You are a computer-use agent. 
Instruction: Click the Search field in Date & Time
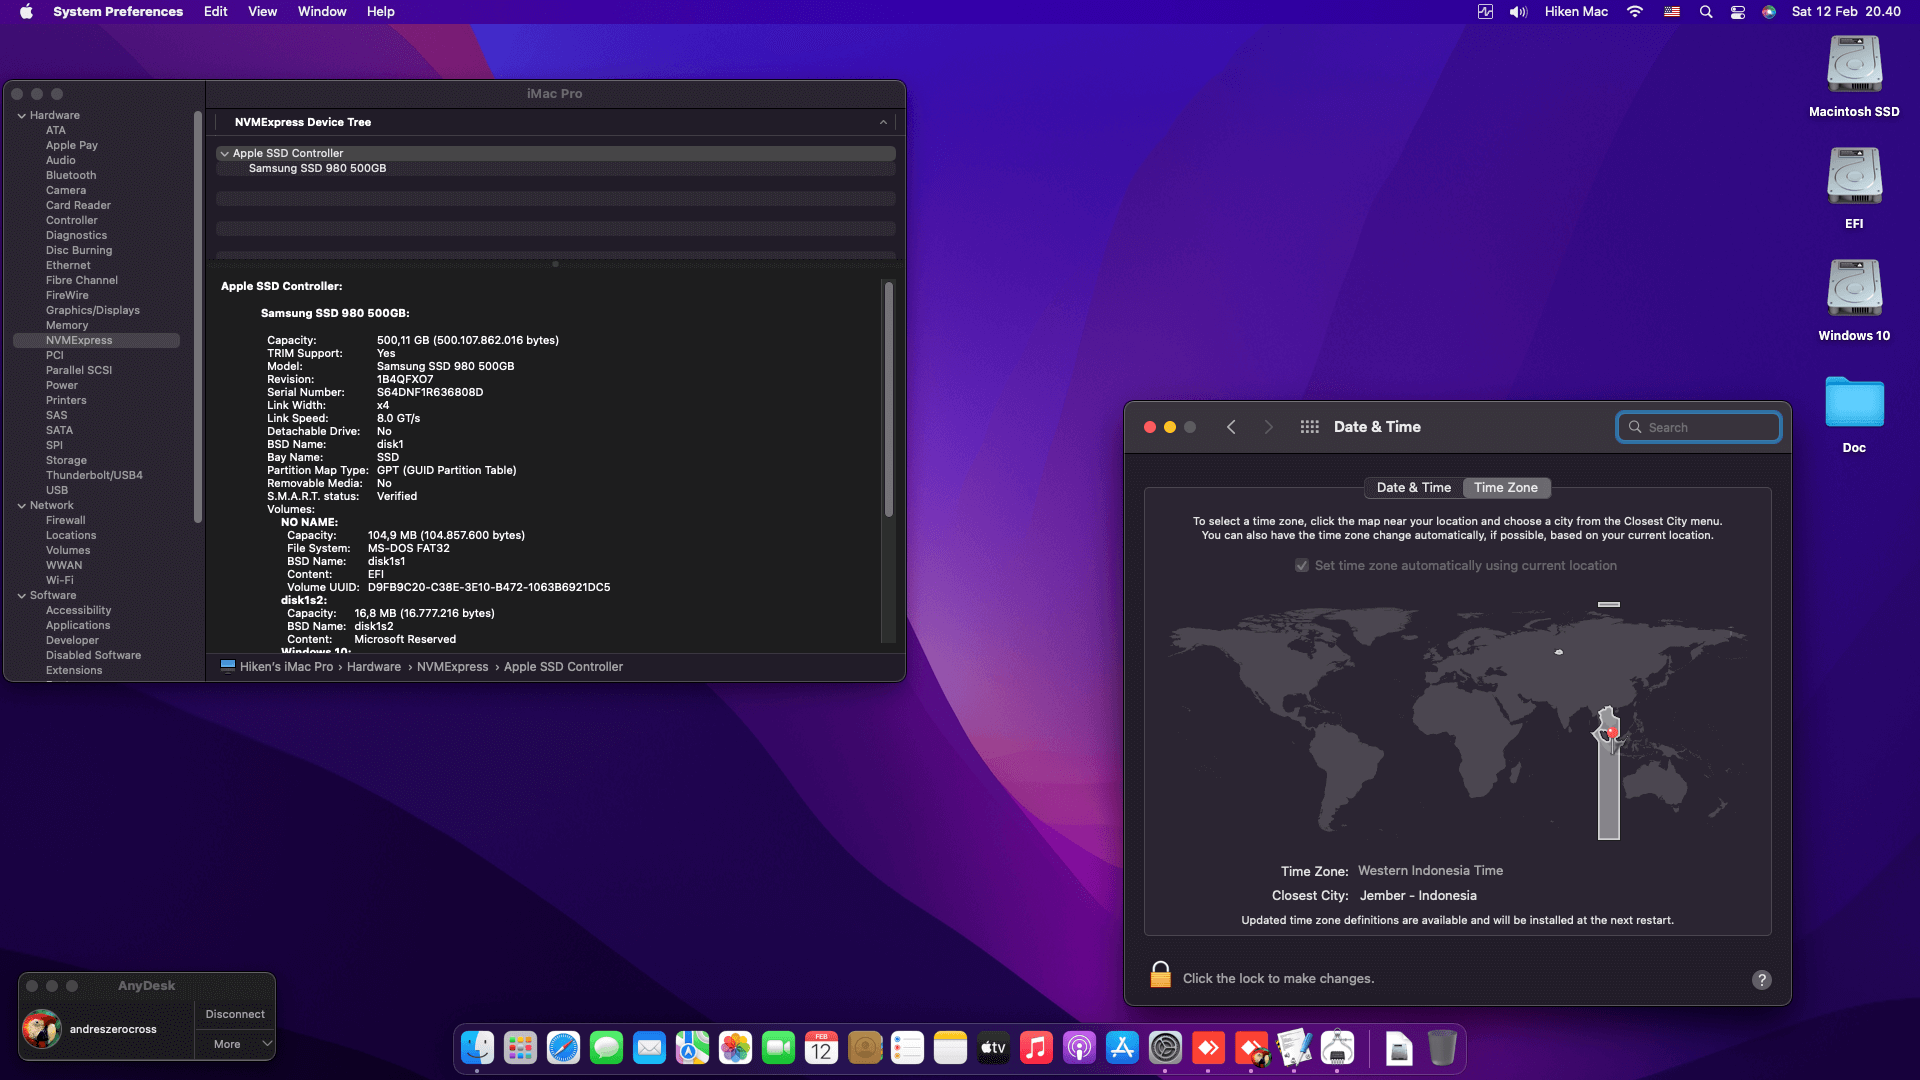click(1698, 428)
